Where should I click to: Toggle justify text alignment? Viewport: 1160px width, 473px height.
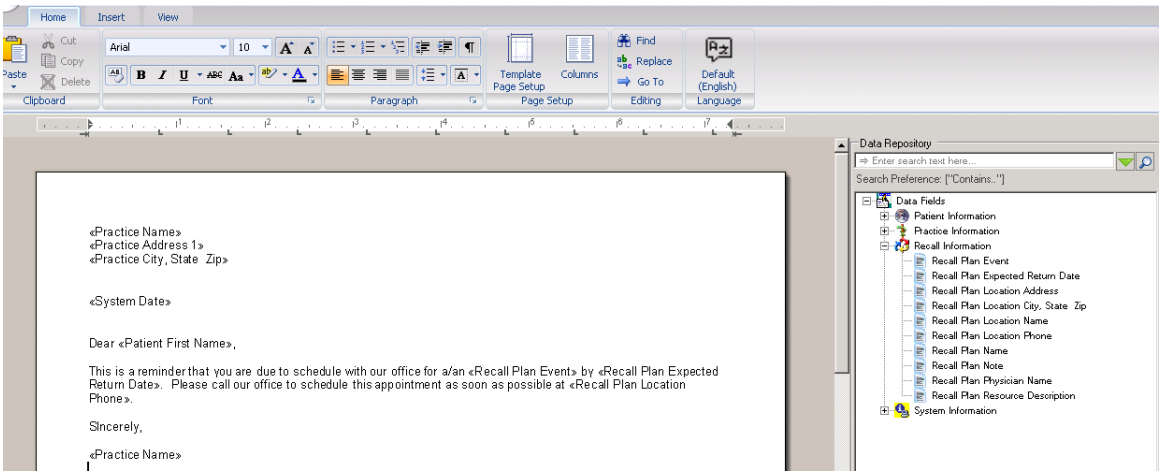(402, 75)
